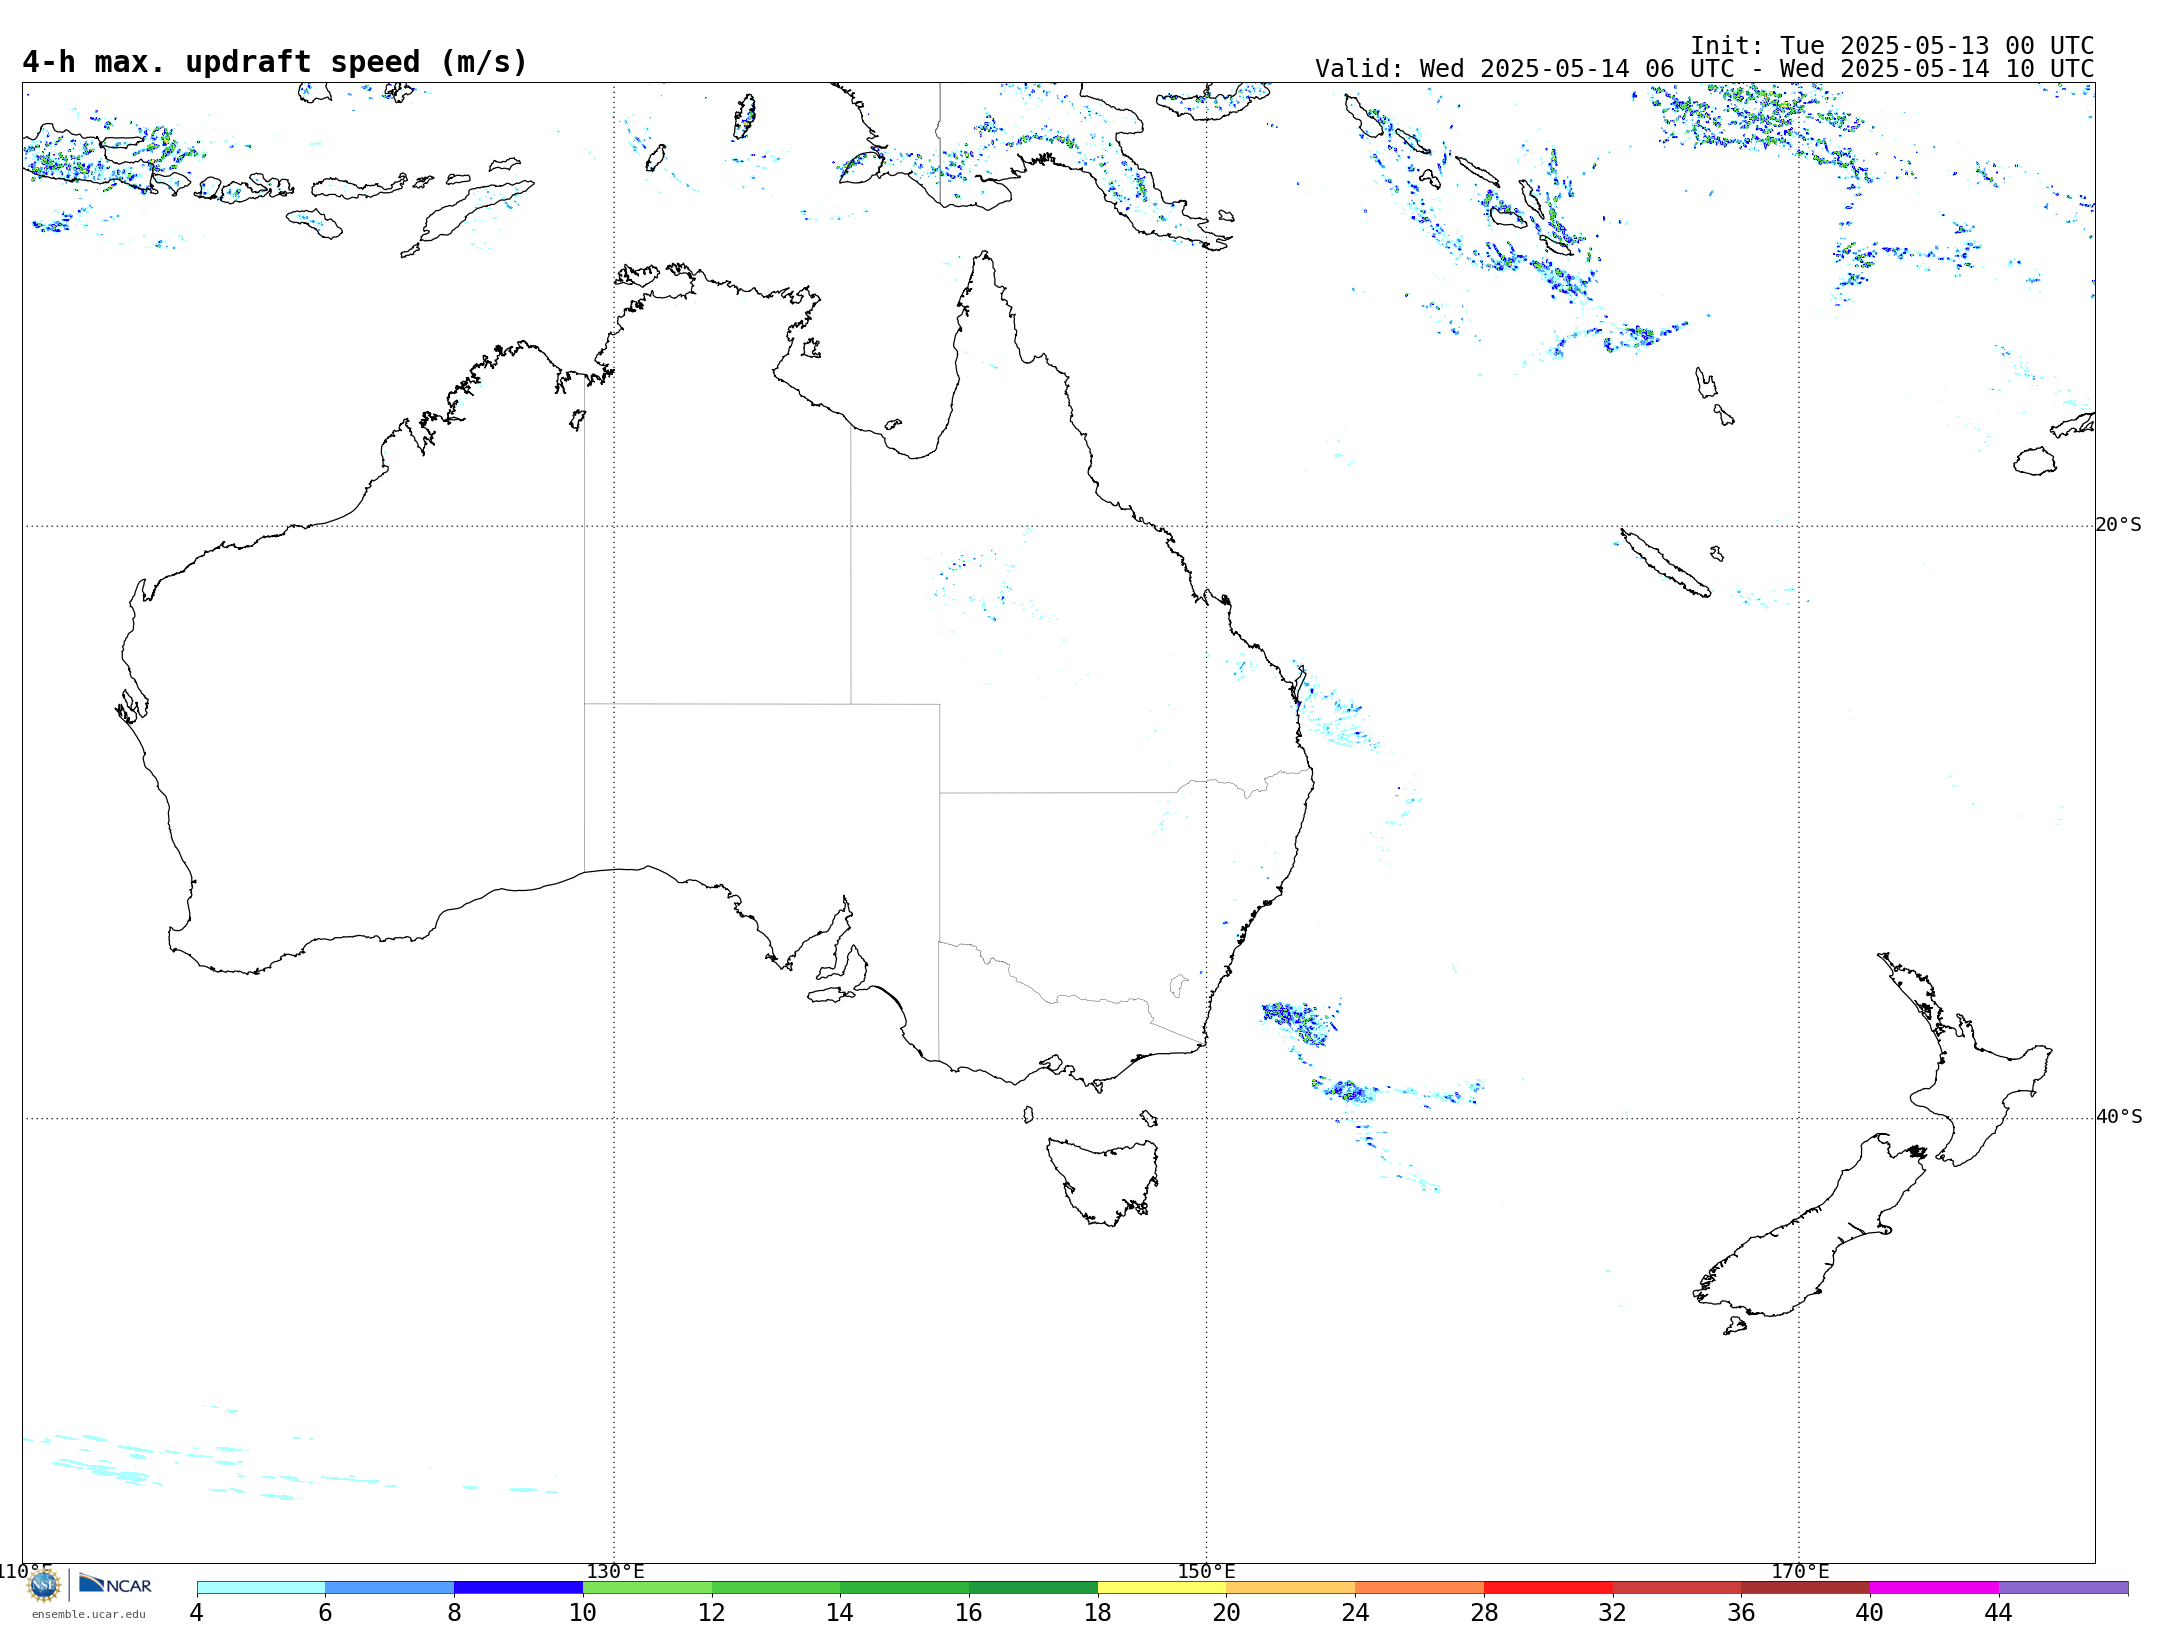
Task: Click the colorbar tick label '28'
Action: tap(1484, 1612)
